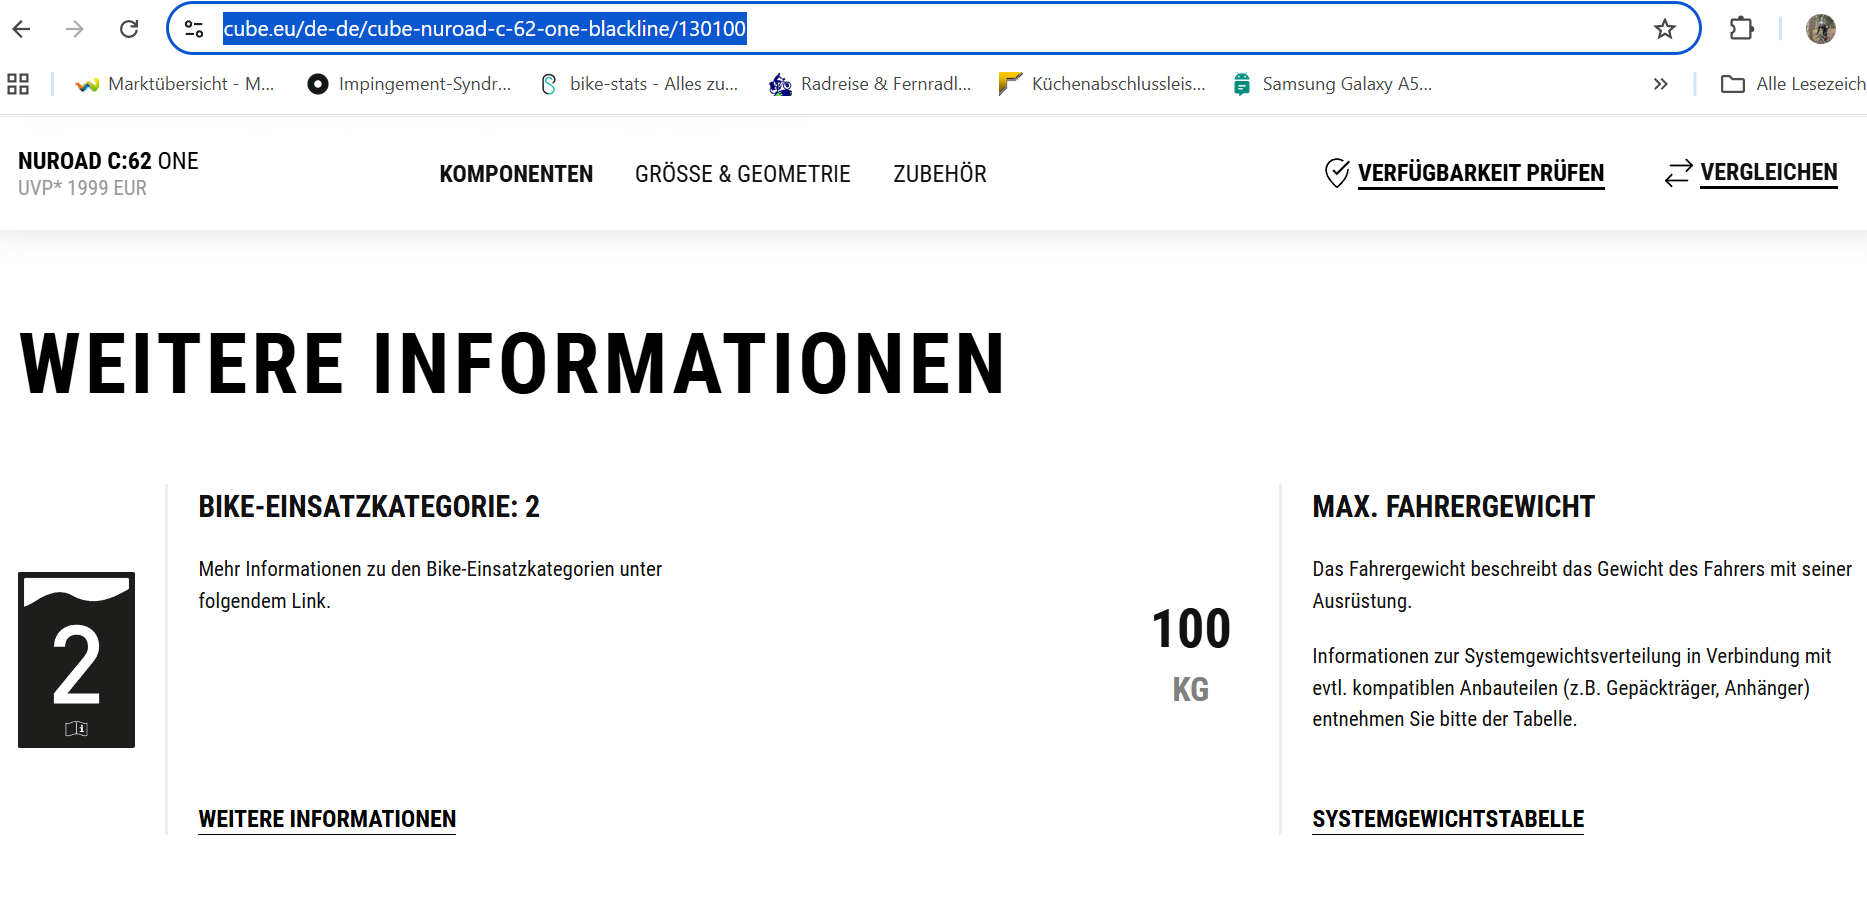Open the Systemgewichtstabelle link
This screenshot has height=905, width=1867.
point(1447,819)
